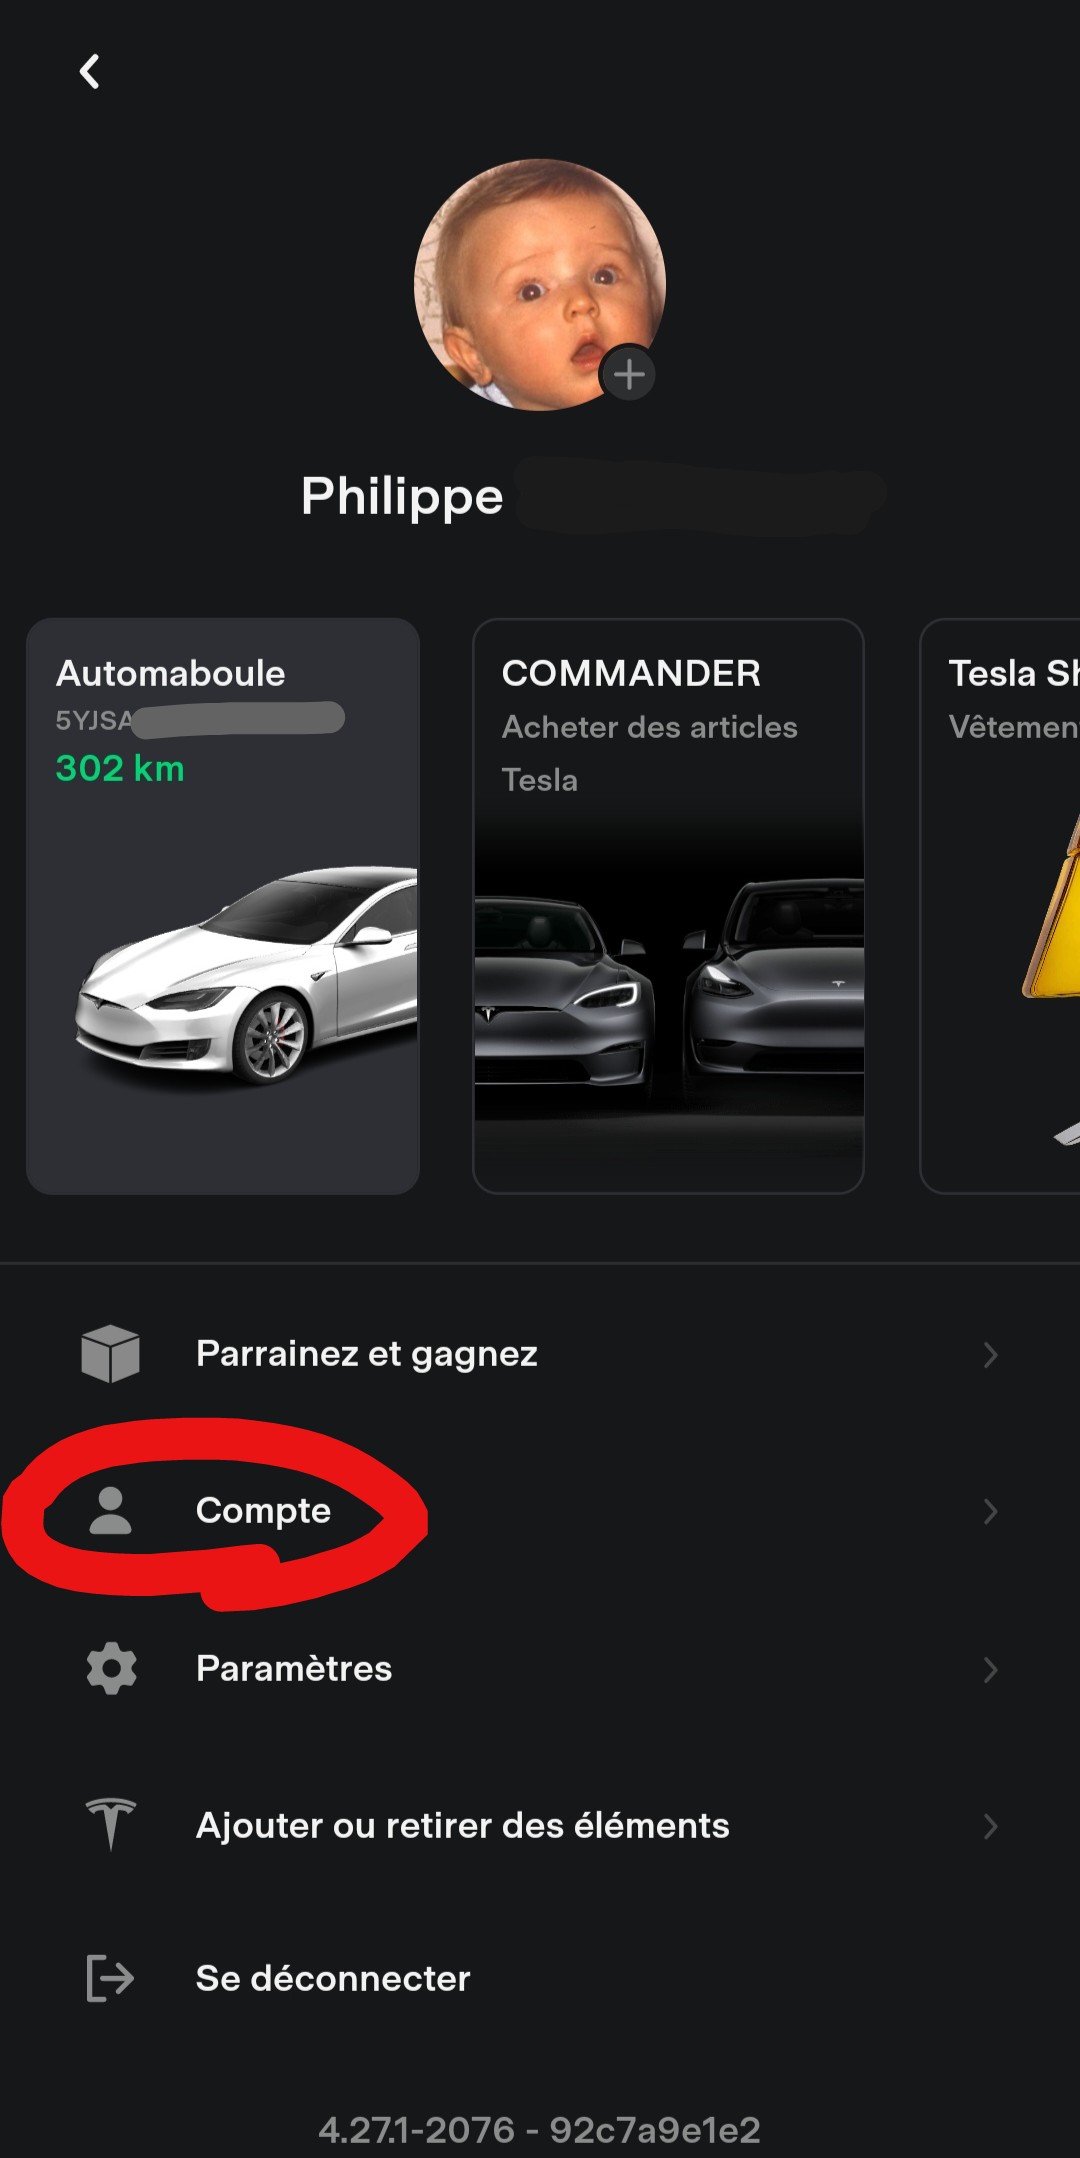Open the Paramètres menu item
This screenshot has height=2158, width=1080.
coord(540,1669)
